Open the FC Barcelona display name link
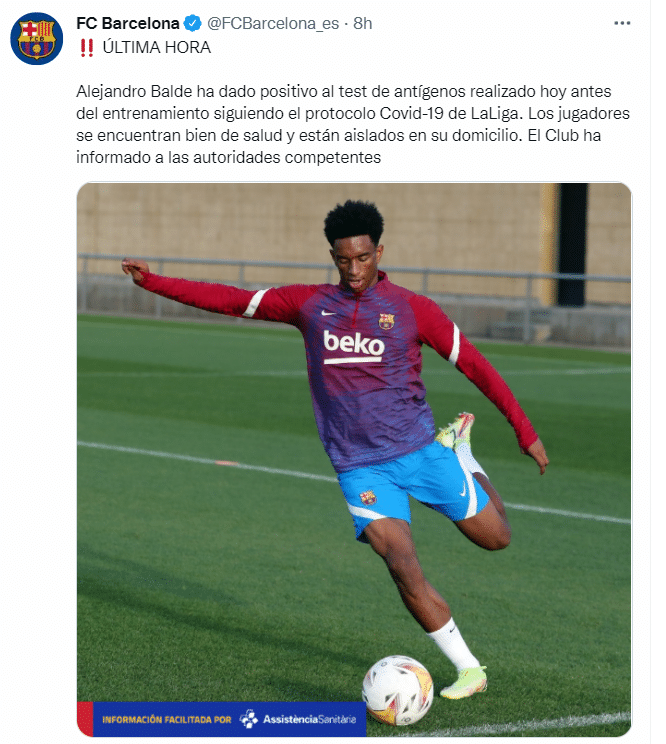 coord(128,23)
